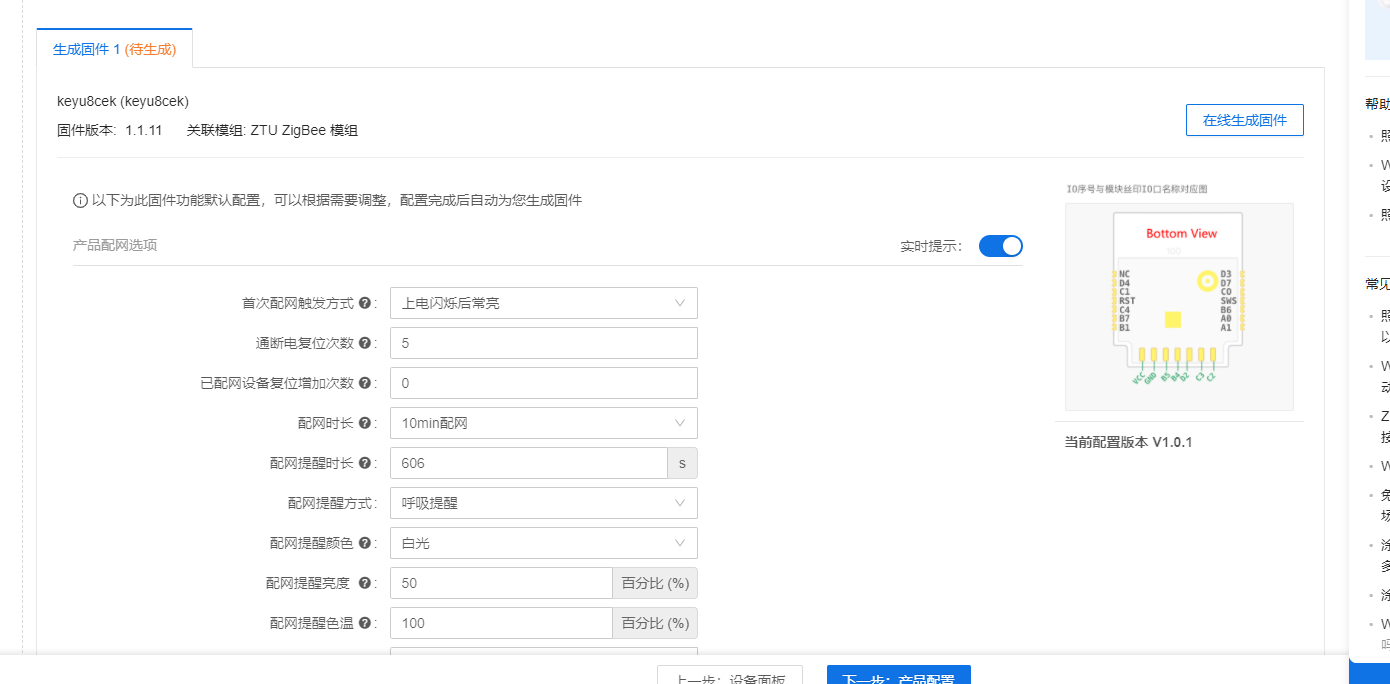Click help icon beside 已配网设备复位增加次数
1390x684 pixels.
pos(366,383)
